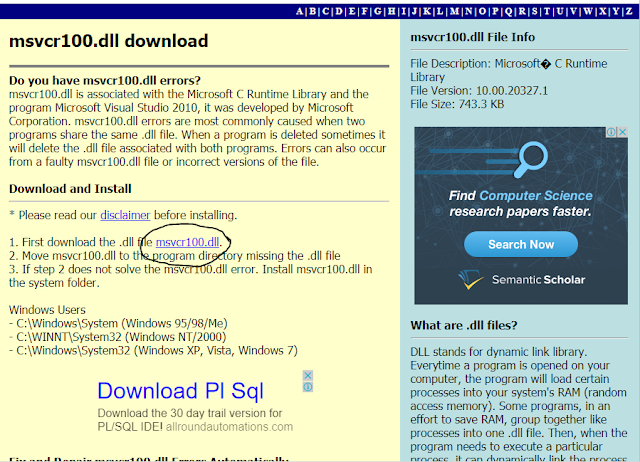This screenshot has height=462, width=640.
Task: Go to letter U in alphabet index
Action: tap(560, 11)
